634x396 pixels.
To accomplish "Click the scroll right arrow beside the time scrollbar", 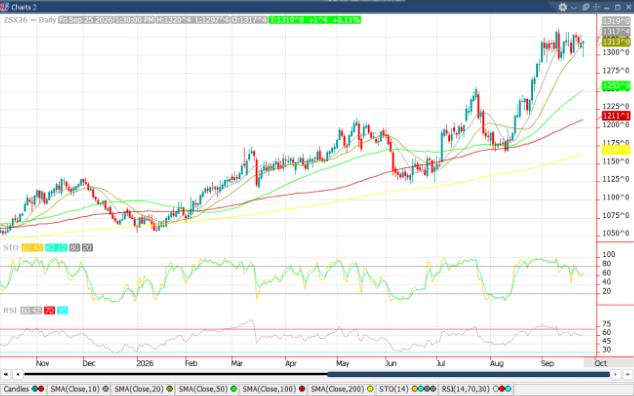I will (615, 374).
